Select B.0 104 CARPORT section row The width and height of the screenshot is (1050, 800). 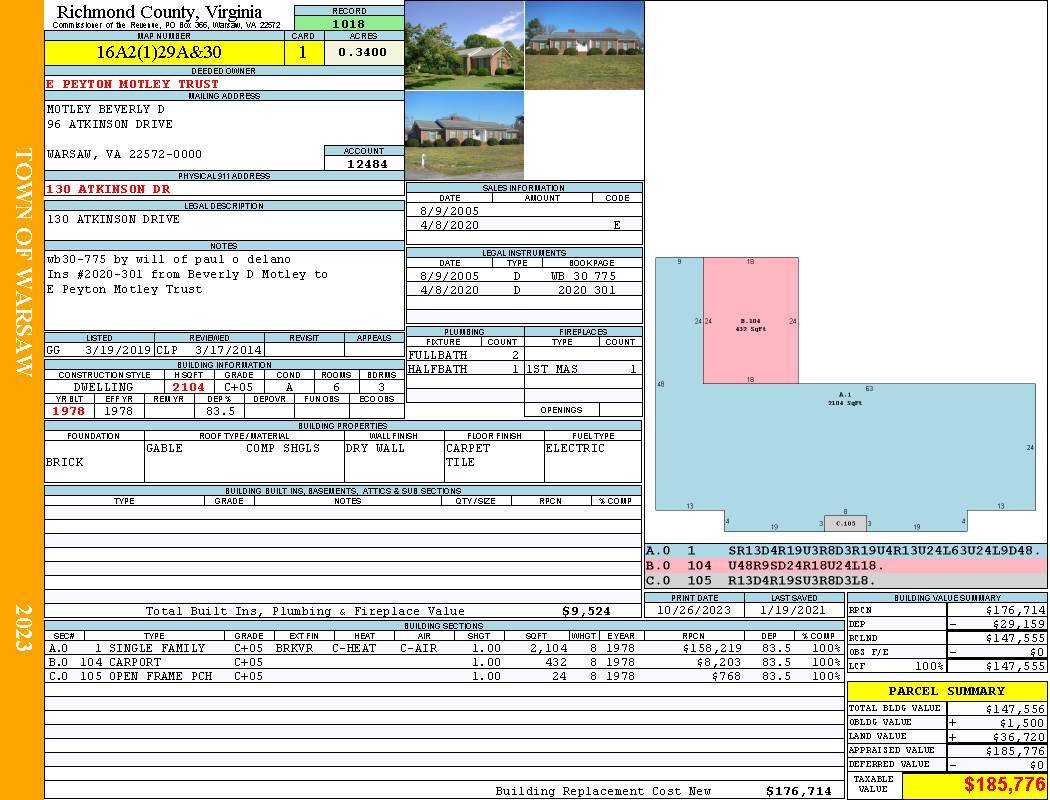[444, 662]
